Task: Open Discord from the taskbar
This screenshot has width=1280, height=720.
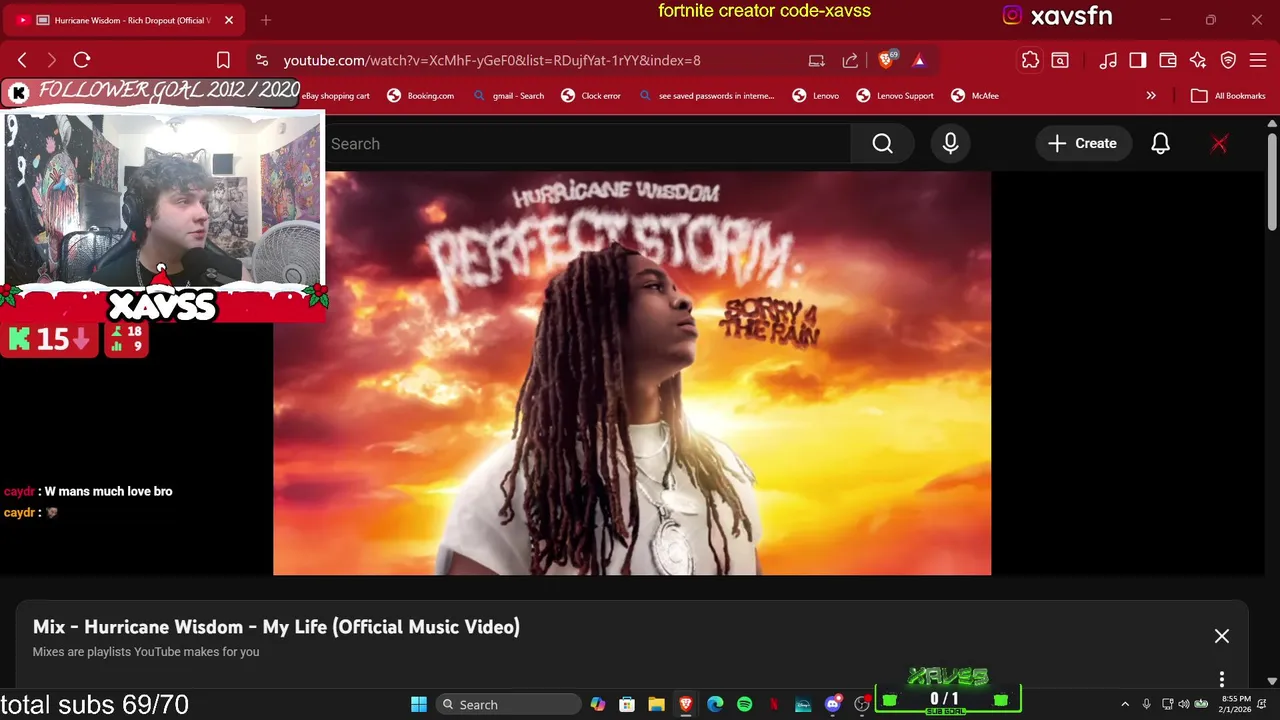Action: pyautogui.click(x=832, y=704)
